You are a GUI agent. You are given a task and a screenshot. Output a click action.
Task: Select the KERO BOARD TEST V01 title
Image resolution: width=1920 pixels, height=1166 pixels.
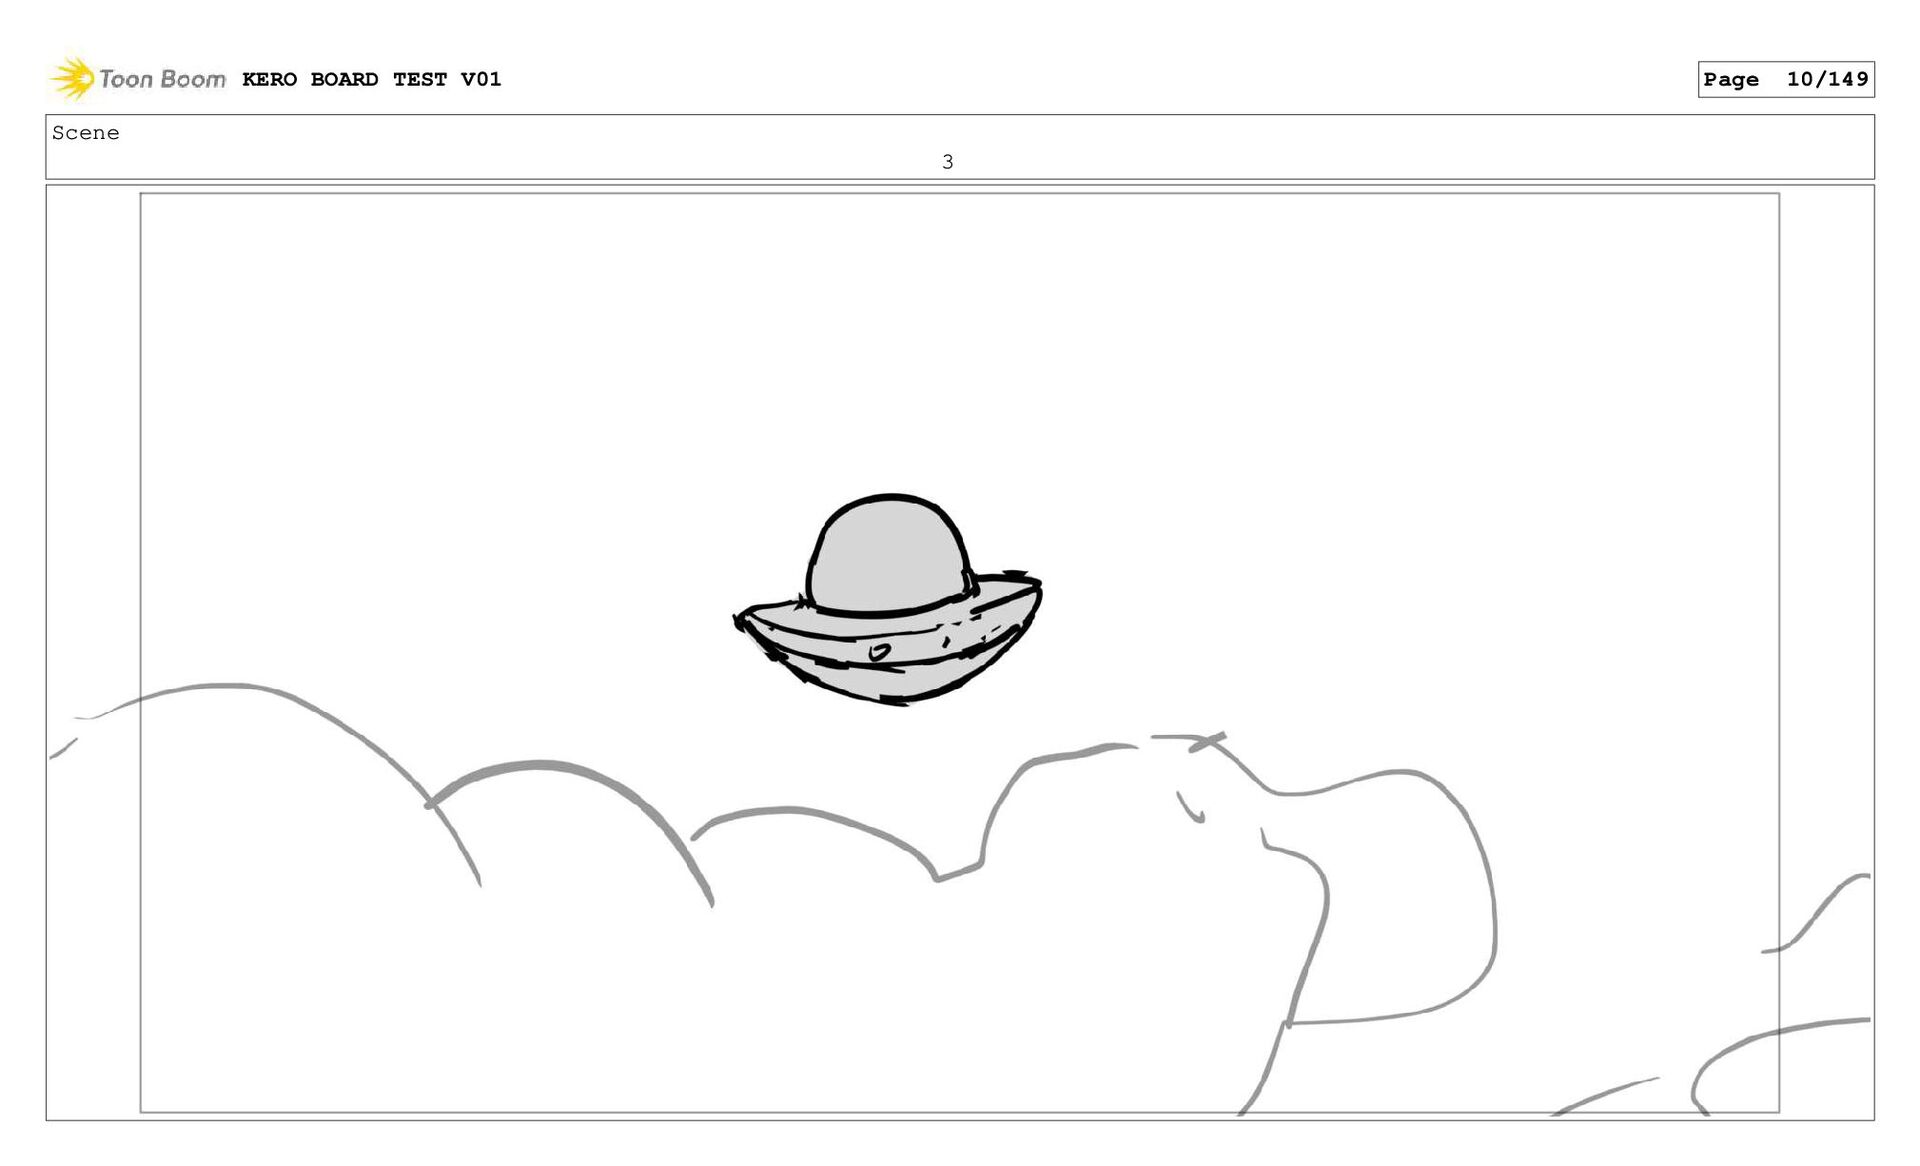click(371, 79)
